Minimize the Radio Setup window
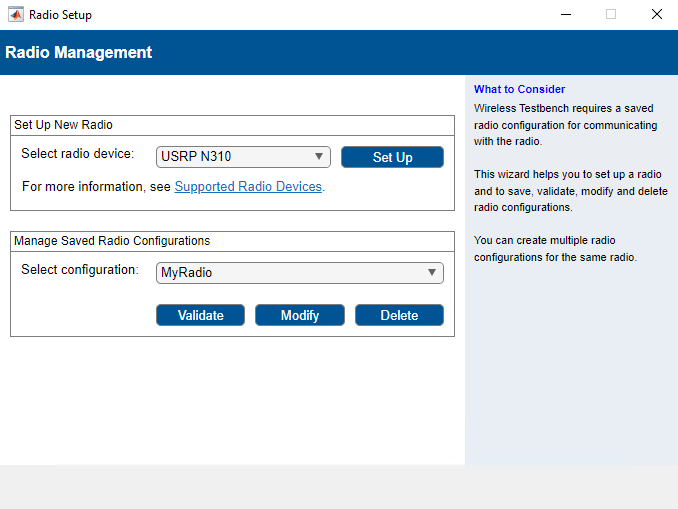 click(x=565, y=15)
